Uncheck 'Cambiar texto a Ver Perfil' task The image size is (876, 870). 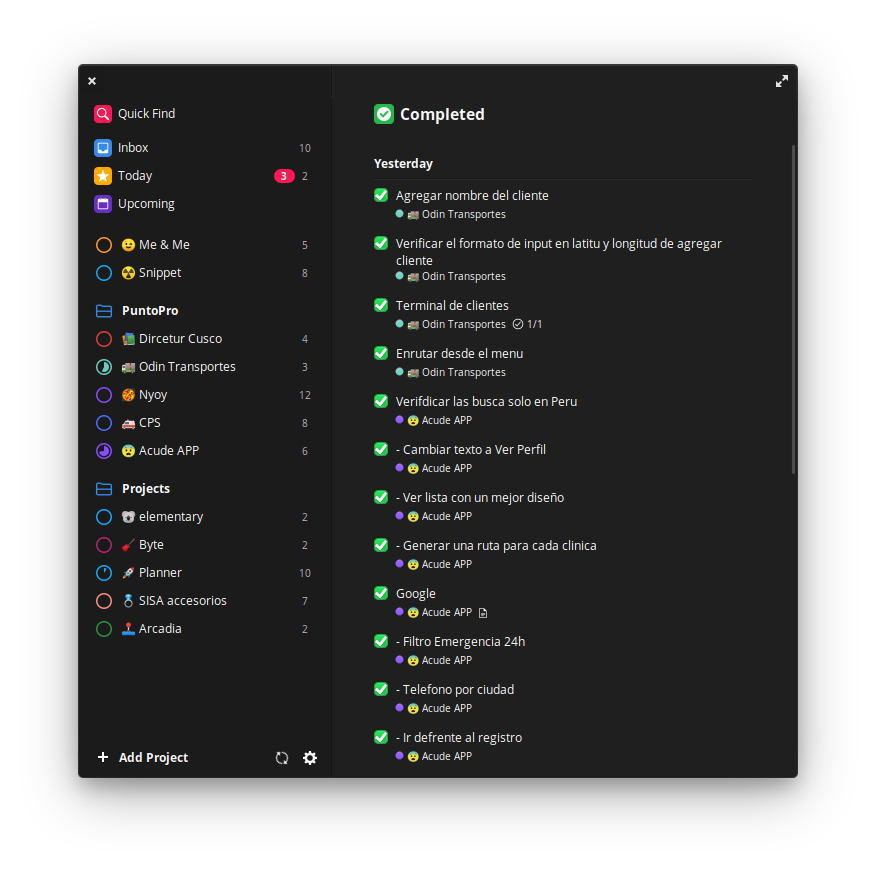381,449
